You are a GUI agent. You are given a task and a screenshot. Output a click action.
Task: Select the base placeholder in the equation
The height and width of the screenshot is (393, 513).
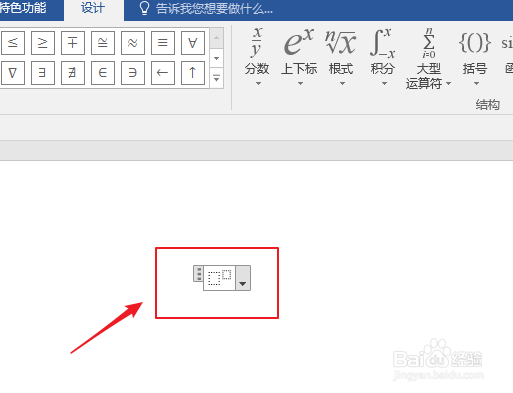click(214, 279)
